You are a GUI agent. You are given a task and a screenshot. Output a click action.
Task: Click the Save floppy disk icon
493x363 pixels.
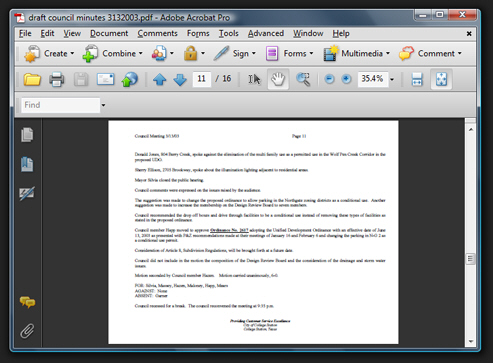(81, 79)
